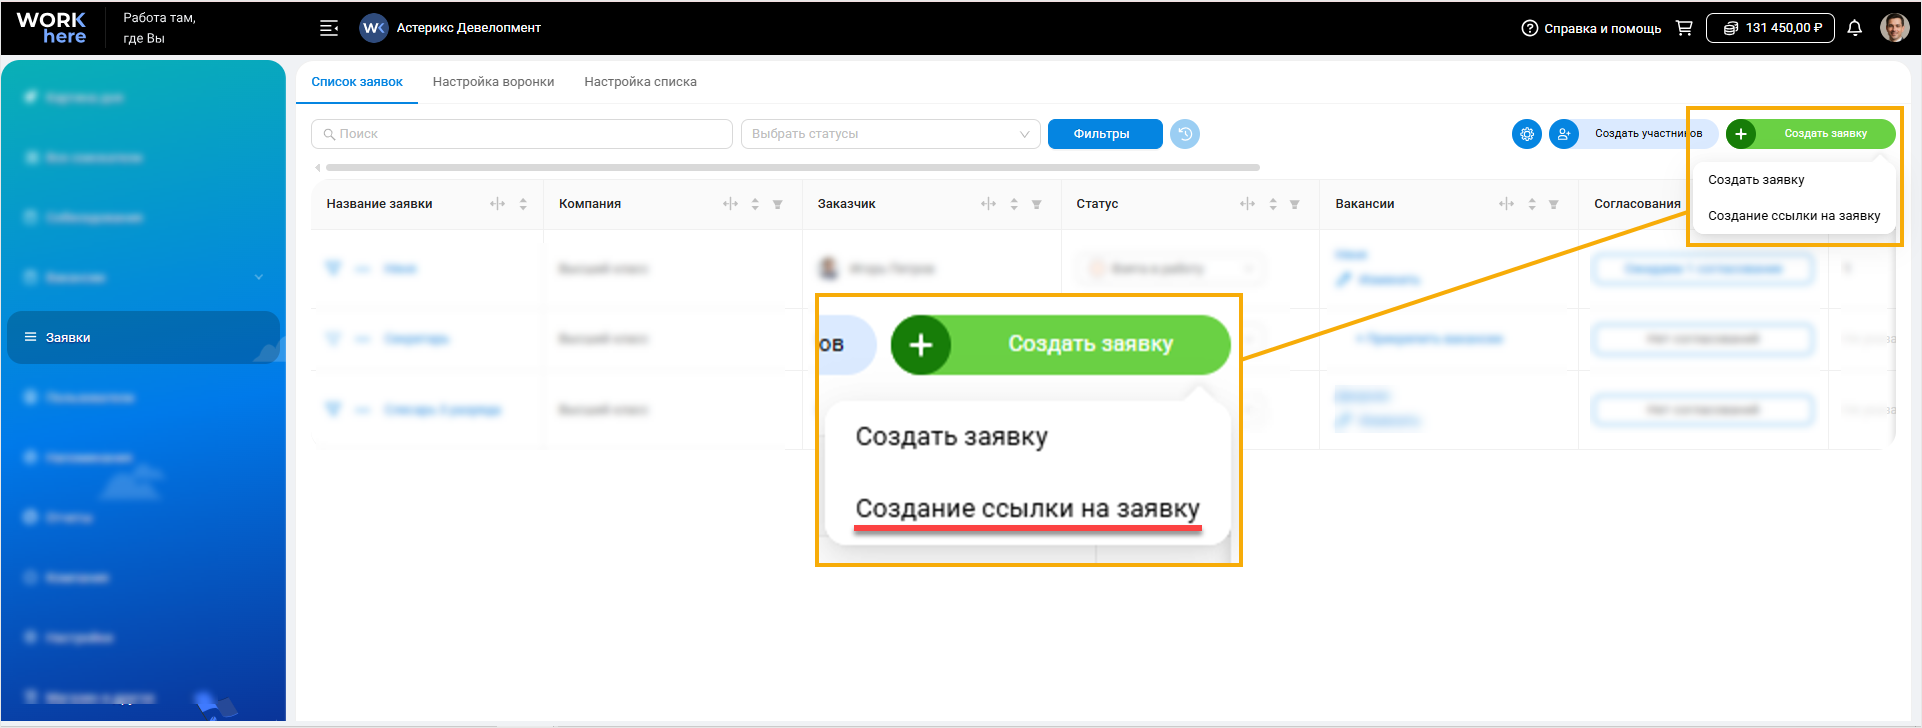This screenshot has width=1922, height=728.
Task: Switch to the Список заявок tab
Action: [x=357, y=82]
